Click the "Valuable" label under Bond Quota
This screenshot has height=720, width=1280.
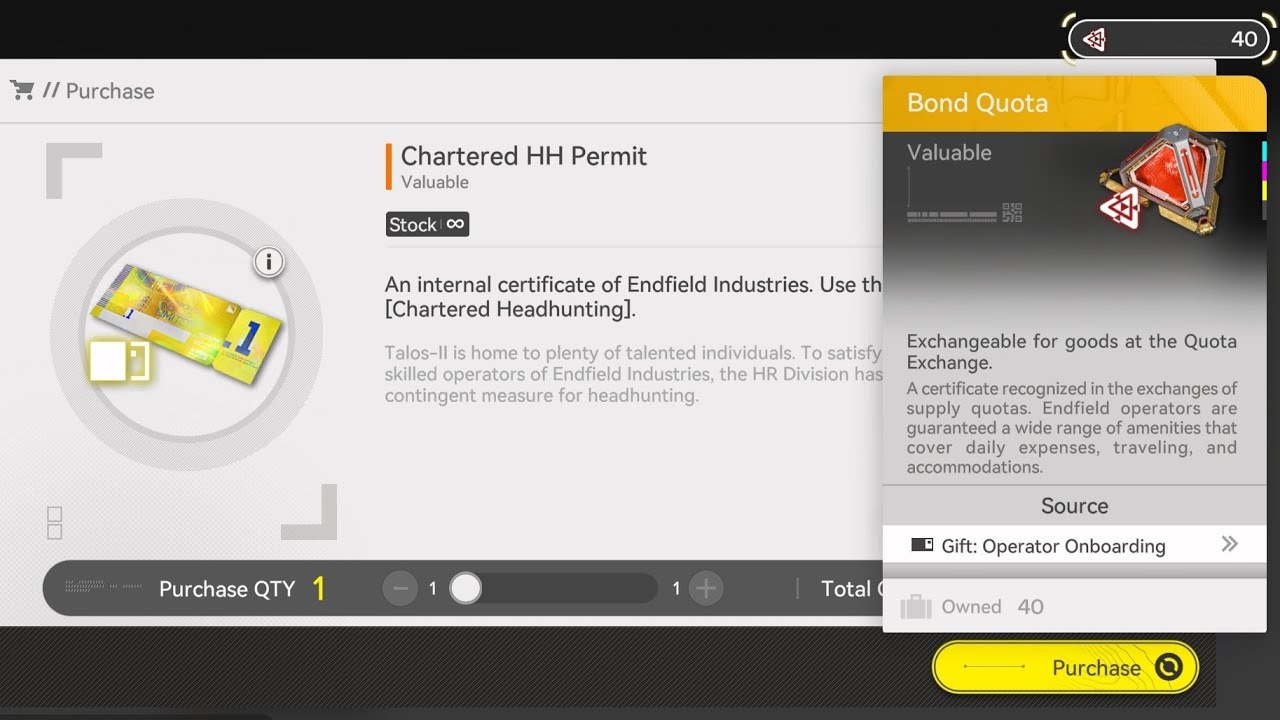coord(949,153)
